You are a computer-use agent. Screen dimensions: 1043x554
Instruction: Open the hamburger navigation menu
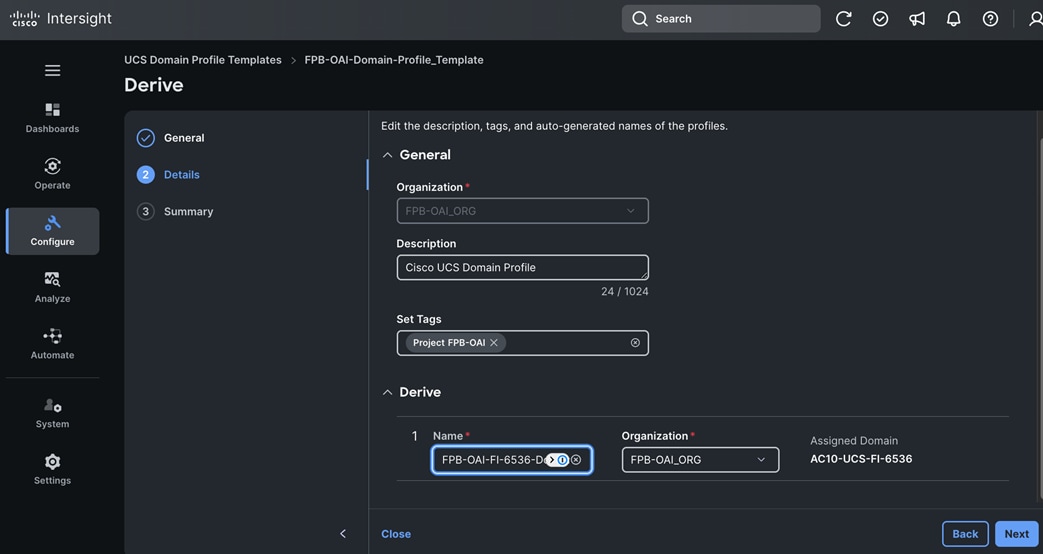(53, 70)
